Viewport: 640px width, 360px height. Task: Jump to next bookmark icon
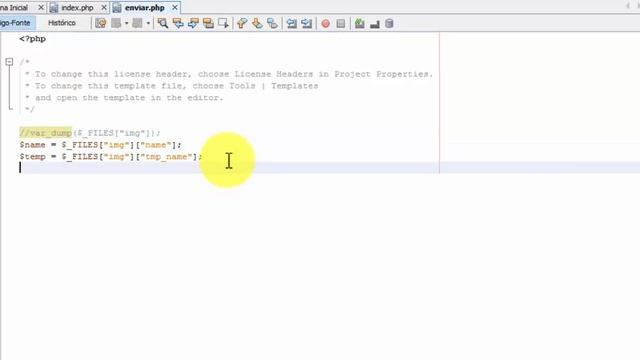pyautogui.click(x=257, y=23)
